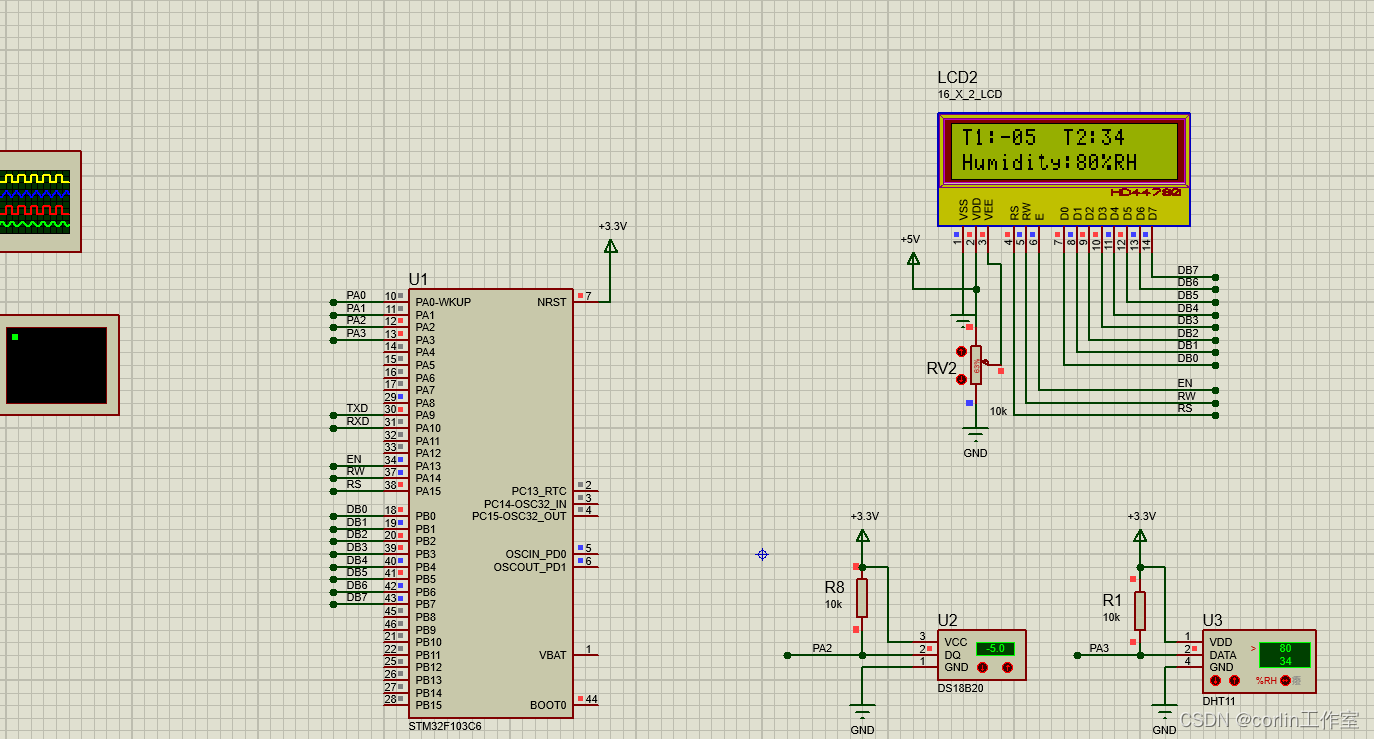Increase the DS18B20 temperature value

tap(1008, 668)
